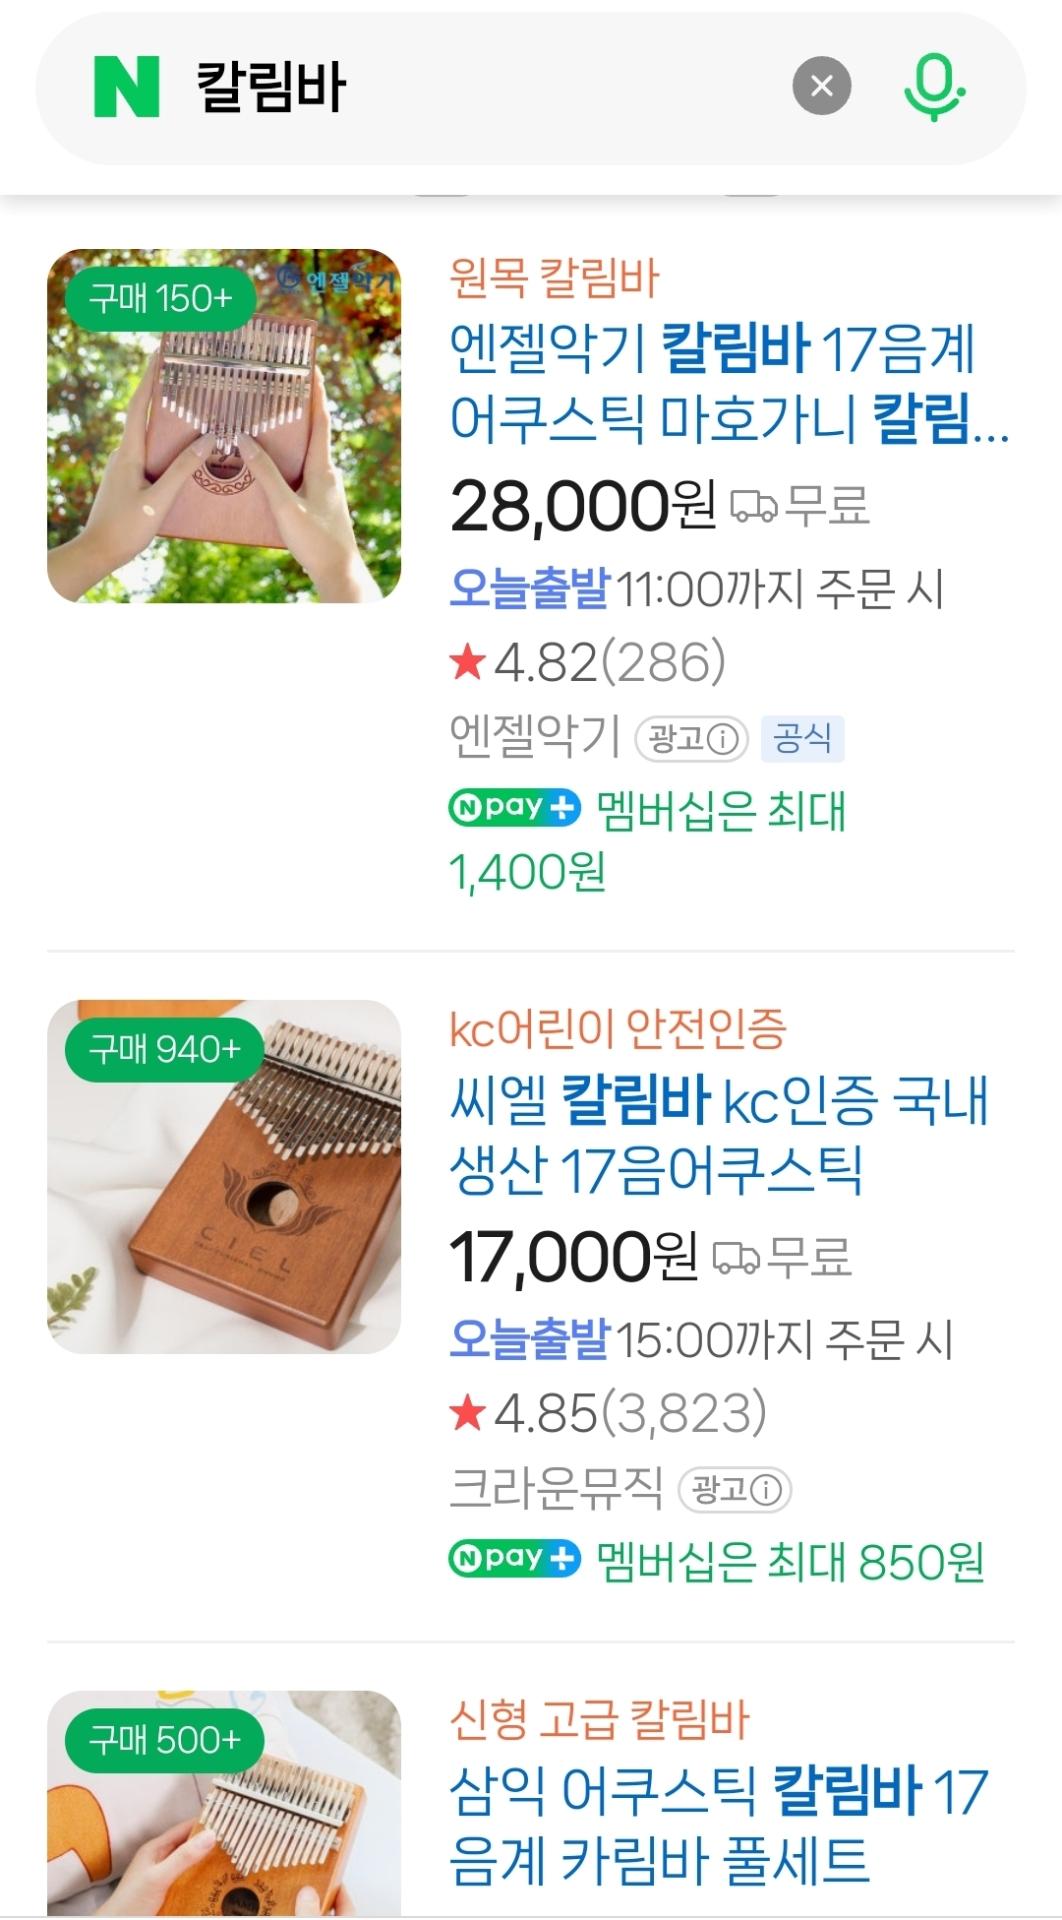Viewport: 1062px width, 1920px height.
Task: Tap the 광고 info badge beside 엔젤악기
Action: 692,739
